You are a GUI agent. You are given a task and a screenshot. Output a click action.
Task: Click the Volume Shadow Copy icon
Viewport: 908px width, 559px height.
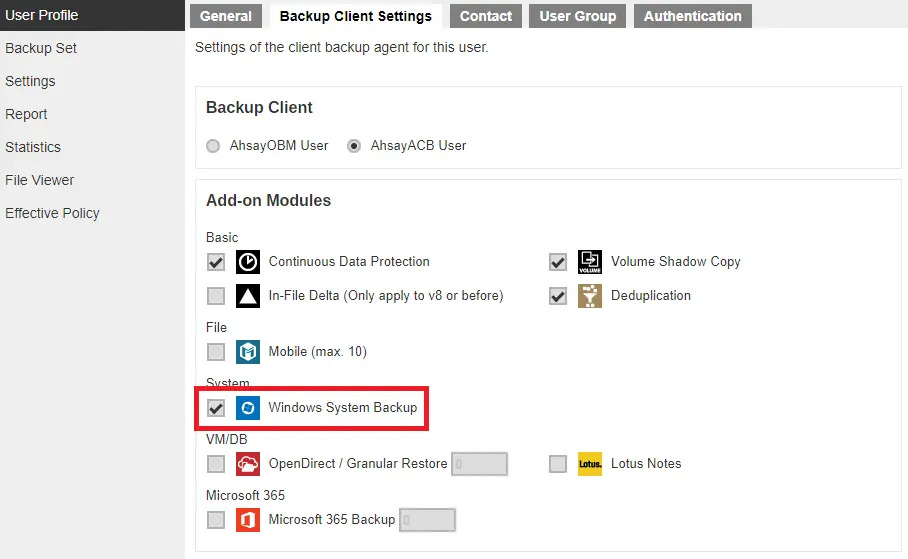[590, 262]
